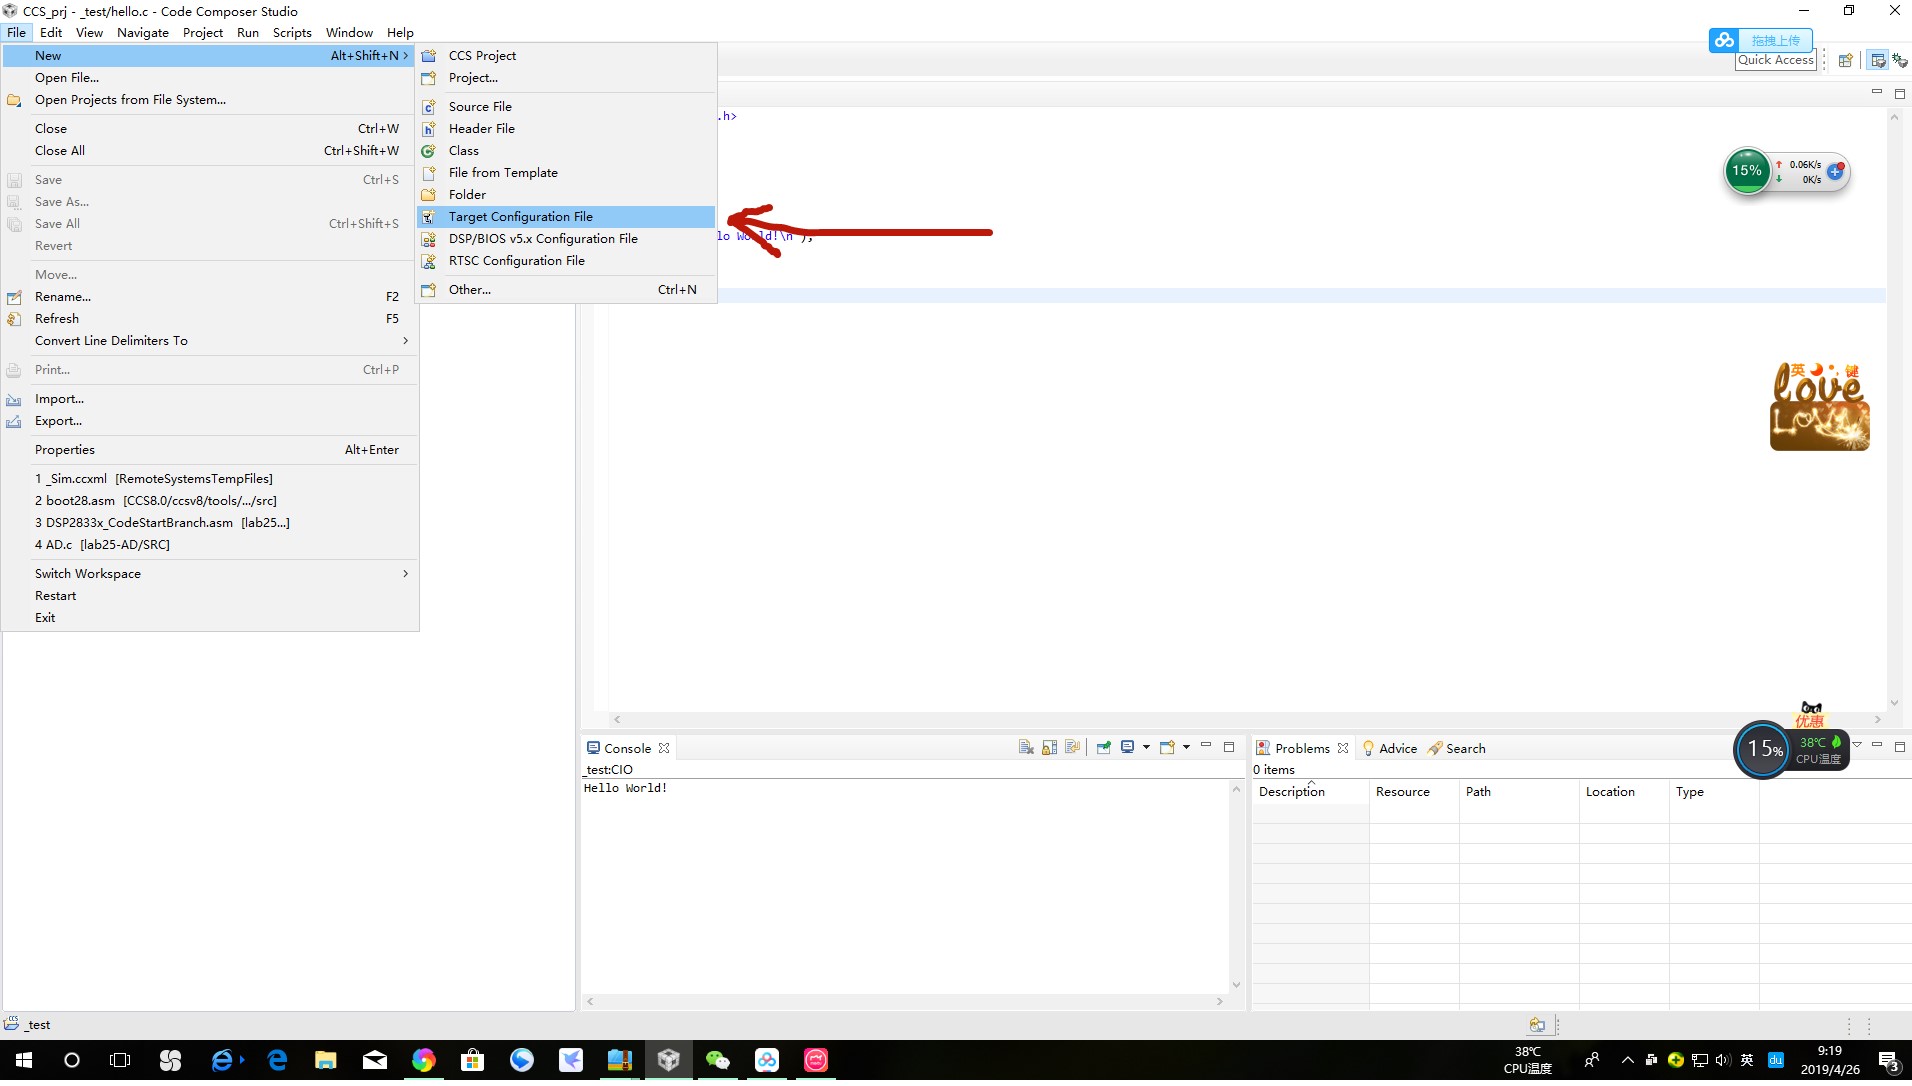Open a new perspective

pyautogui.click(x=1847, y=62)
